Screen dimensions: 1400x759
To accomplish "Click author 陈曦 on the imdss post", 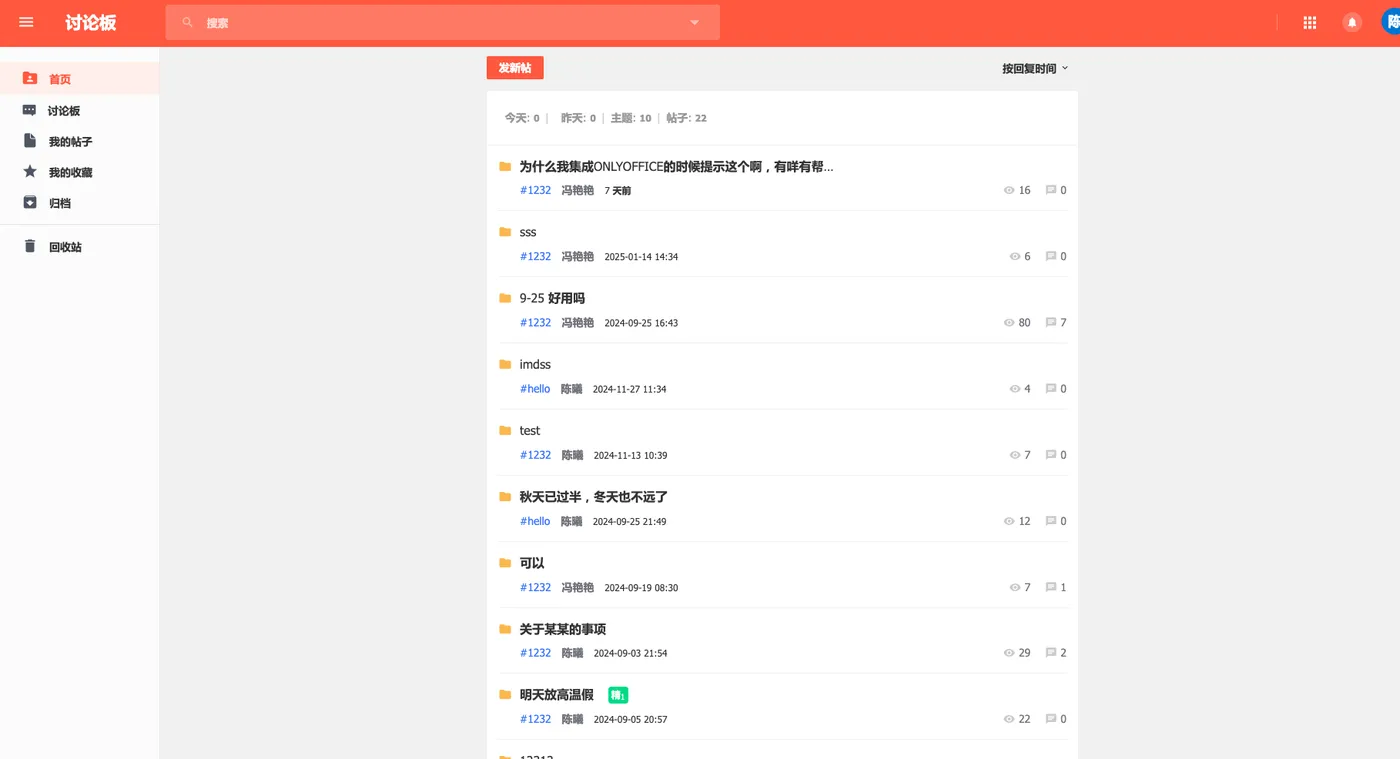I will click(x=571, y=389).
